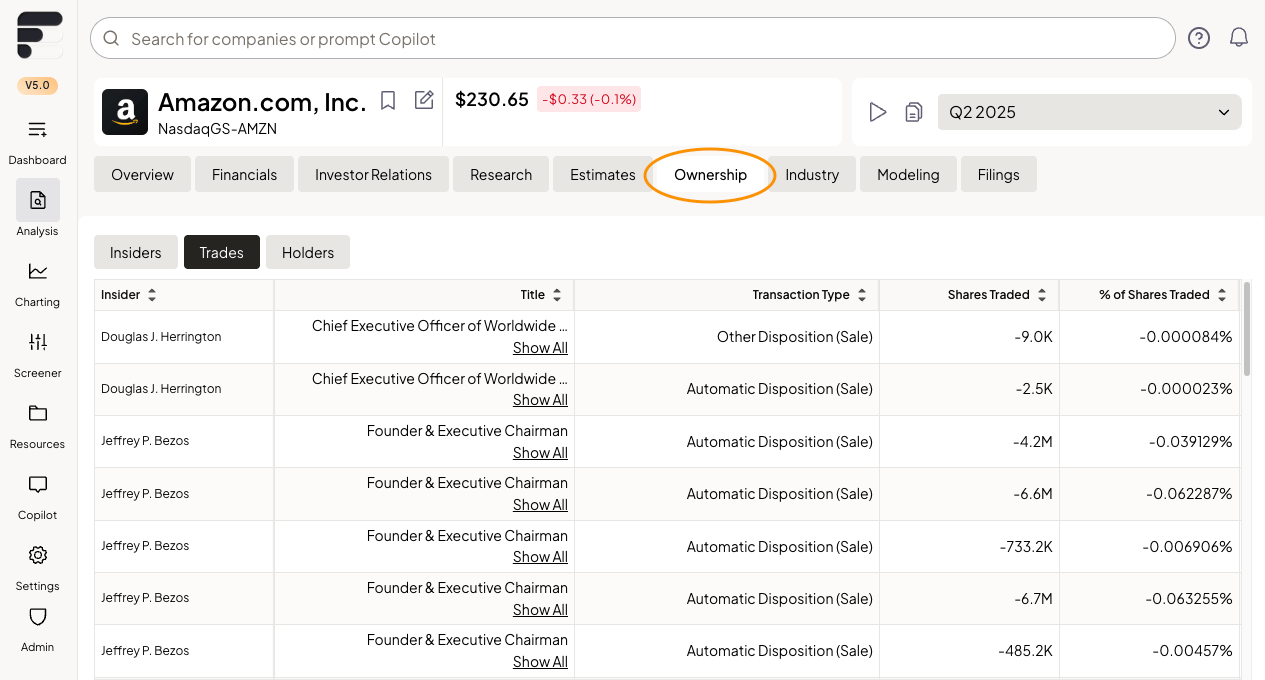This screenshot has width=1265, height=680.
Task: Click the -733.2K shares traded cell
Action: (969, 546)
